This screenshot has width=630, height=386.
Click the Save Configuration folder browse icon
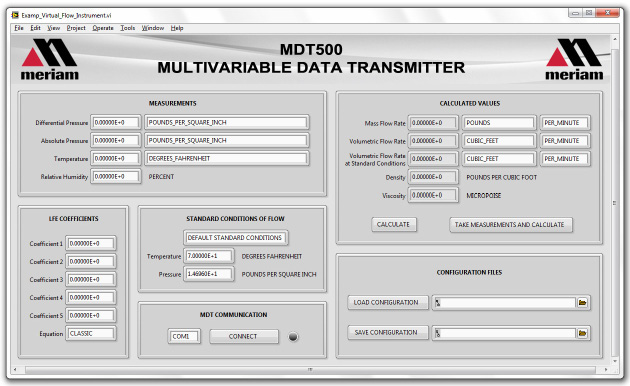tap(582, 333)
